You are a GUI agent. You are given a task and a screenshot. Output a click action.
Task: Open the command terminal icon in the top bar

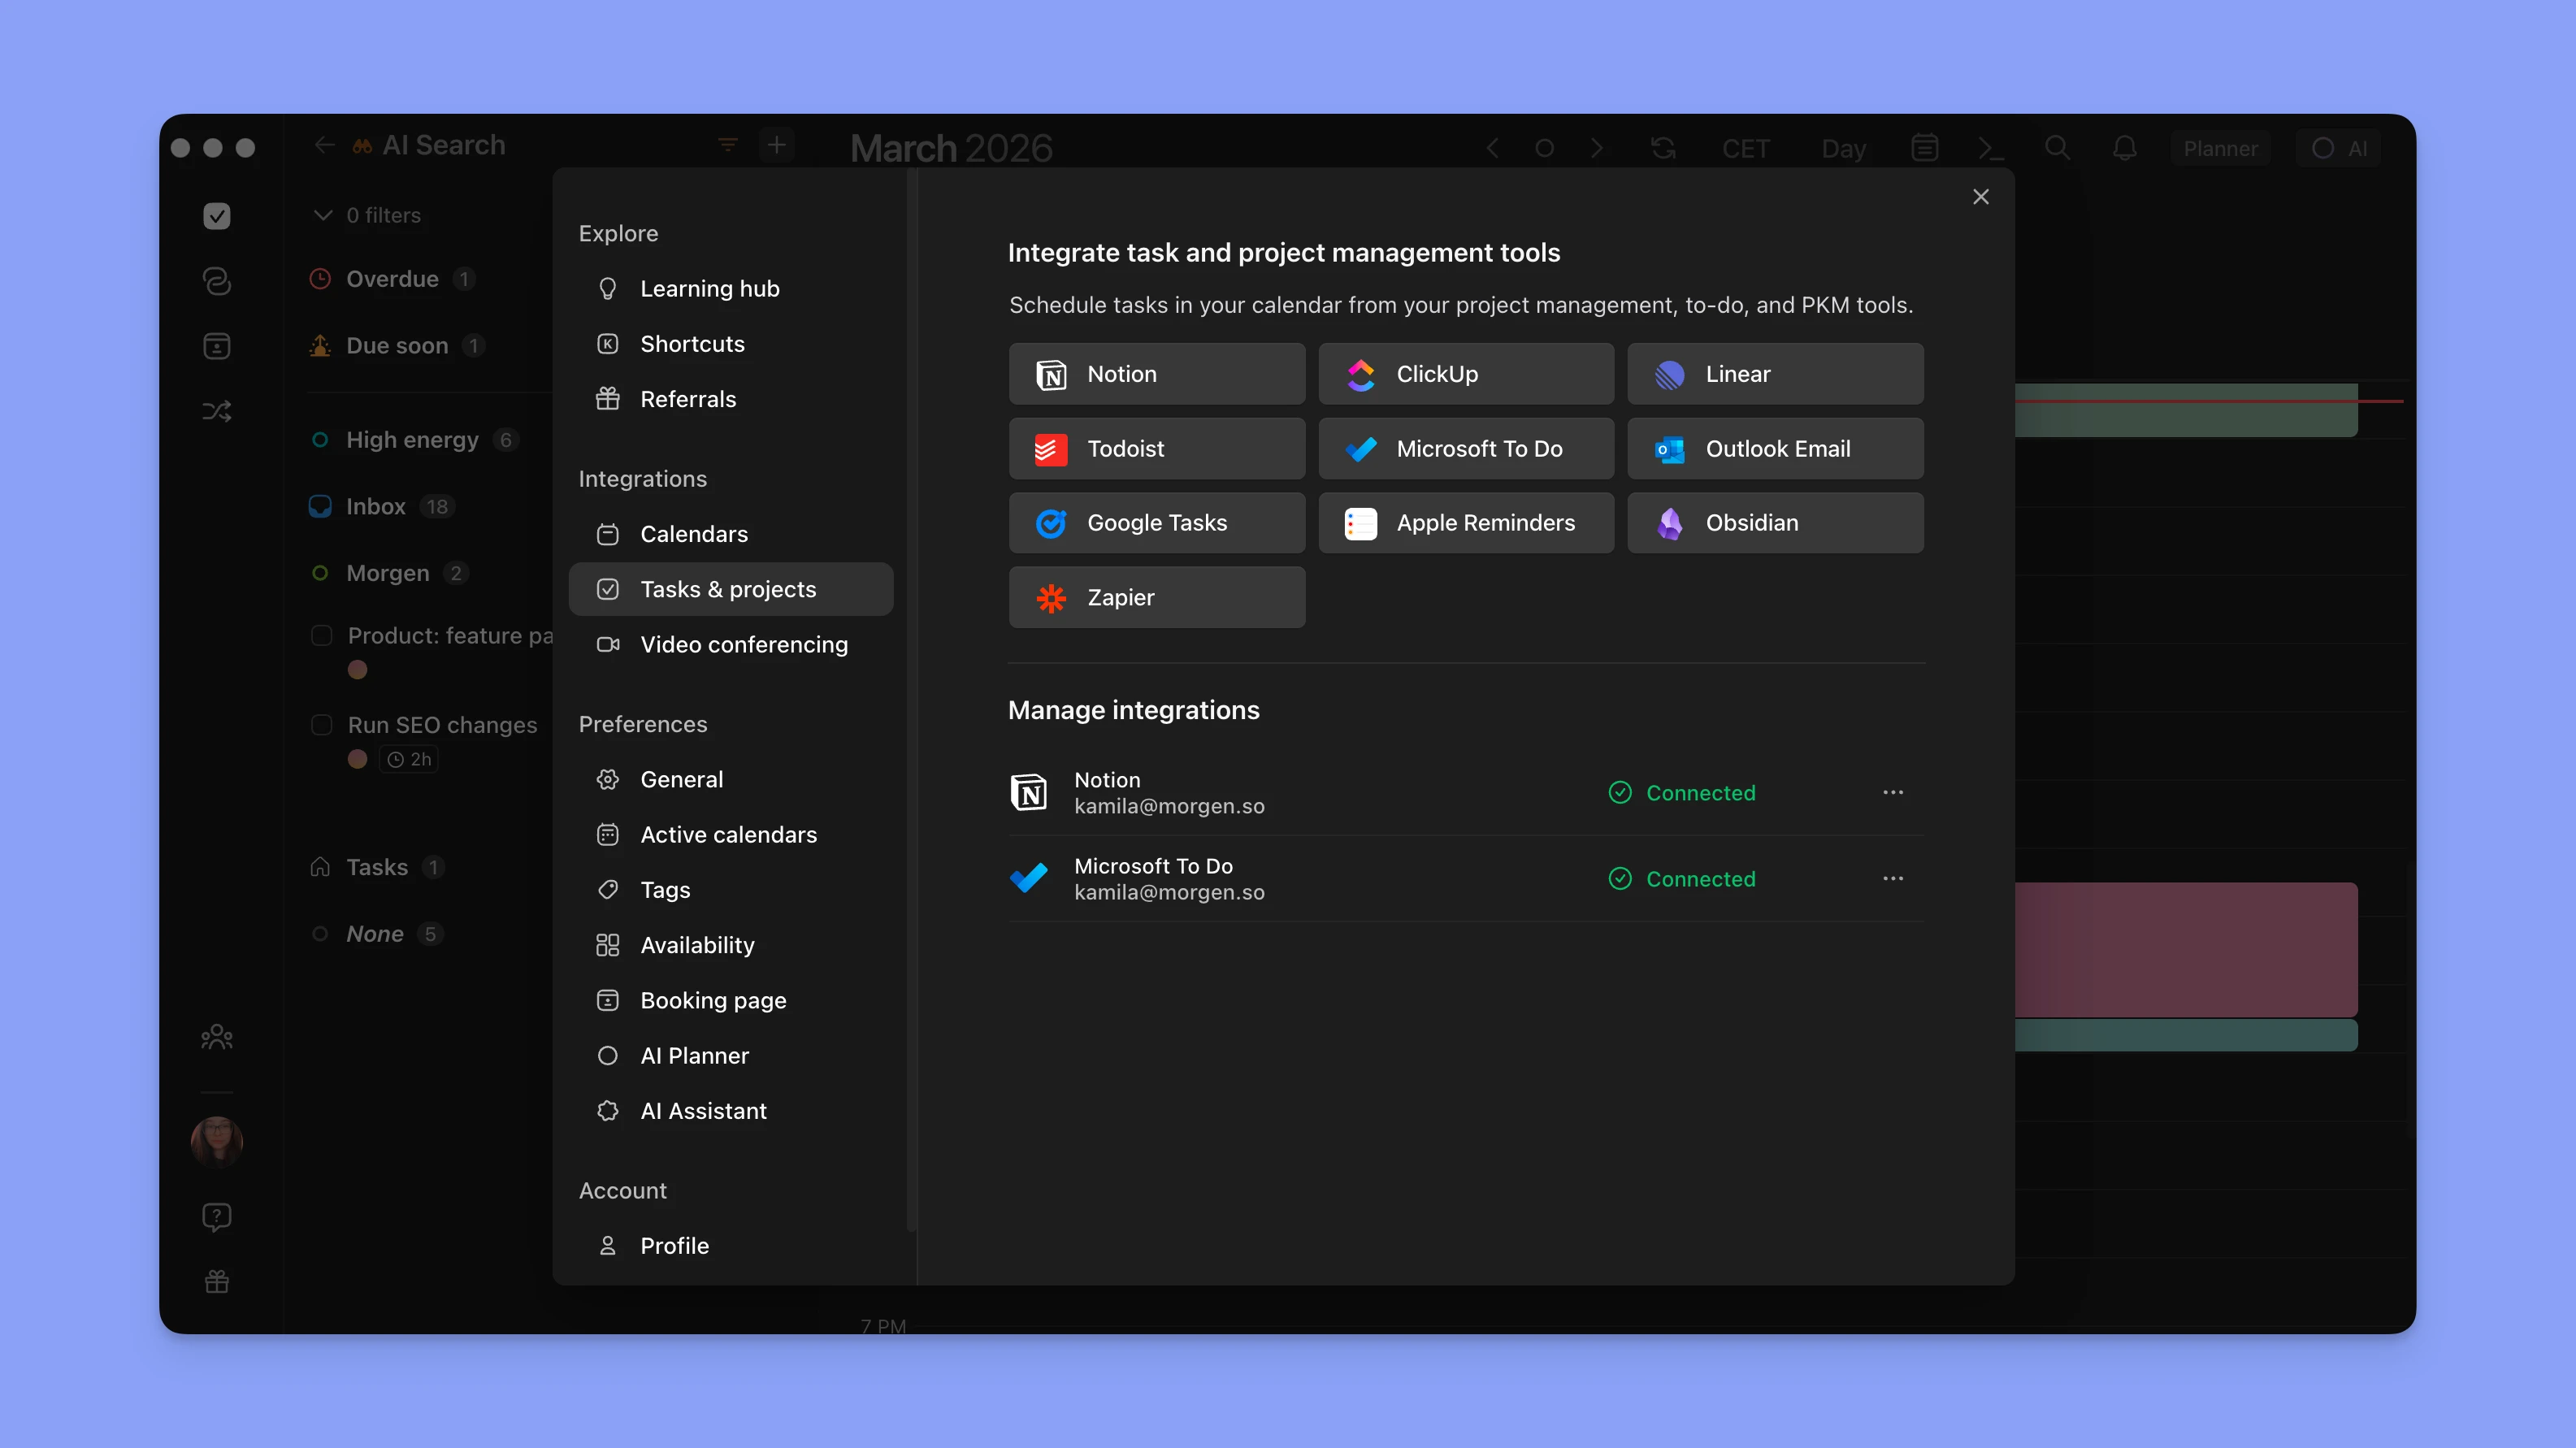click(x=1989, y=147)
